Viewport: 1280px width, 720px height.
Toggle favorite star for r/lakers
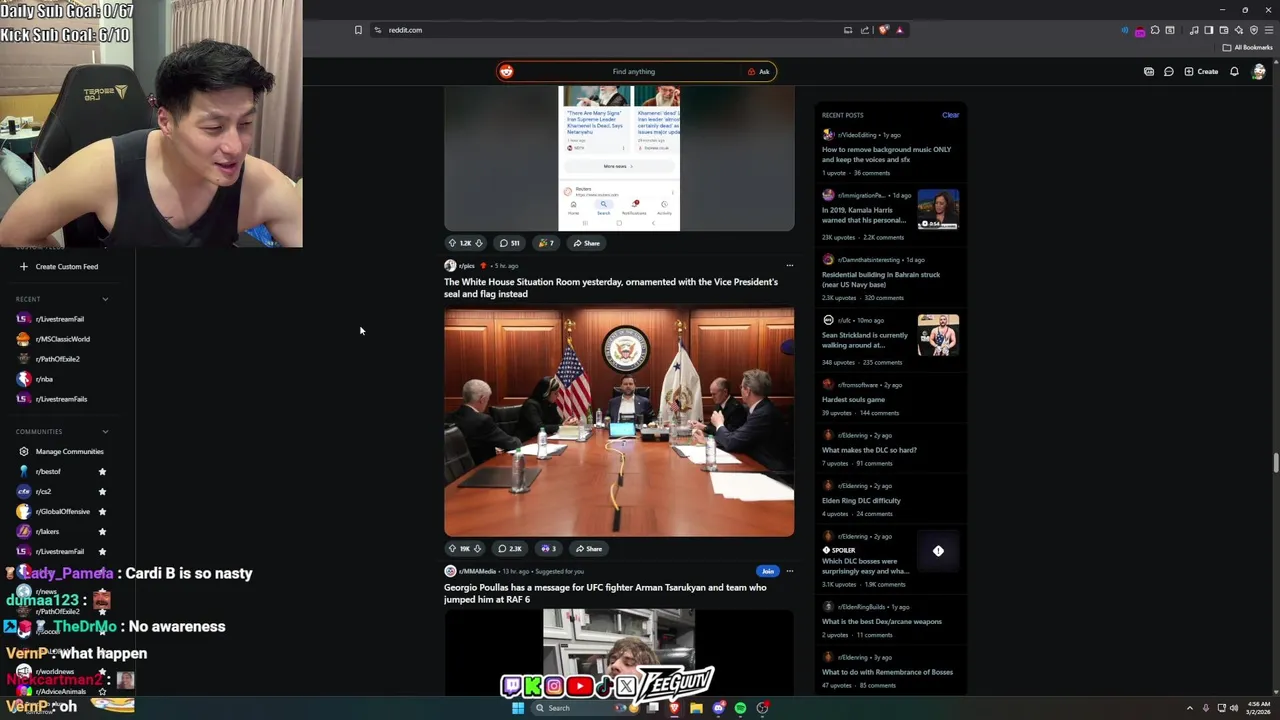102,532
